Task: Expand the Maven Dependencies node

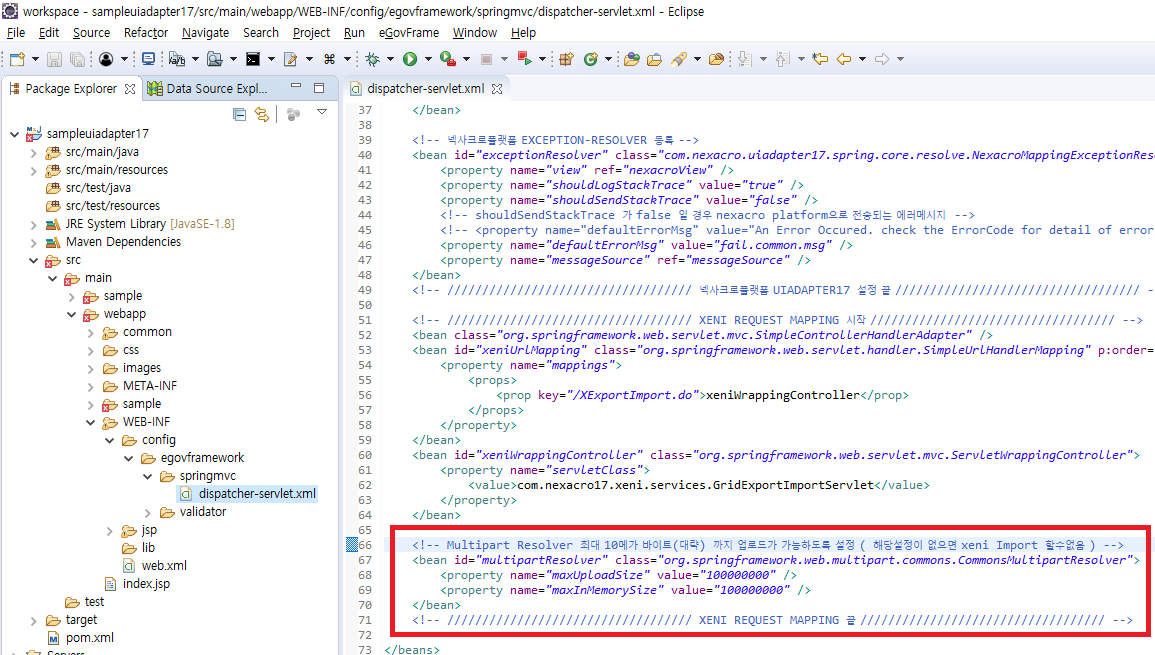Action: pos(33,242)
